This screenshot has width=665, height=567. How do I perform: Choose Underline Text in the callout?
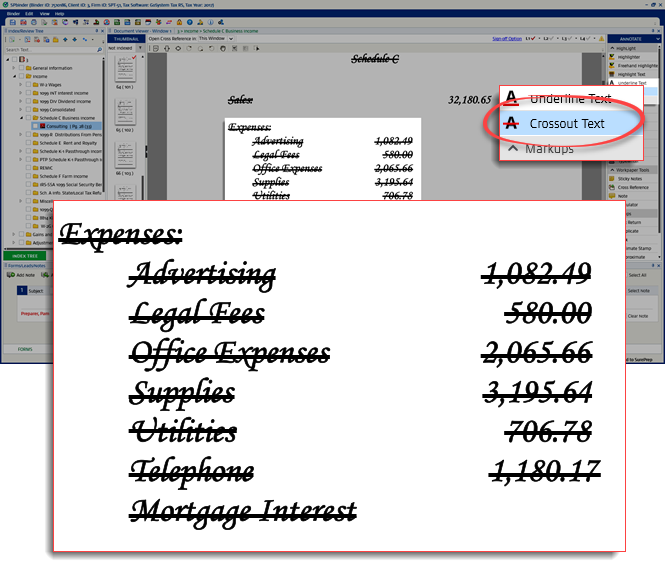(x=571, y=99)
